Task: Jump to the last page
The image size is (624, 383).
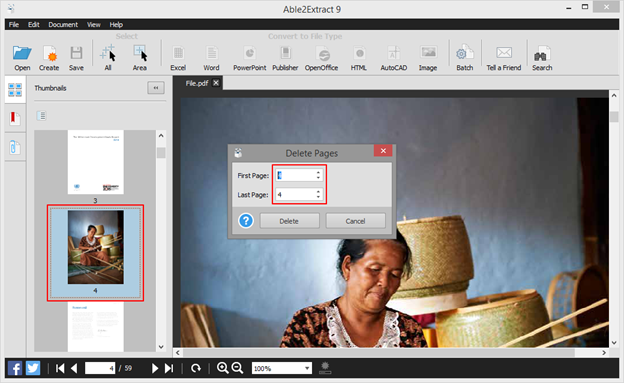Action: point(169,368)
